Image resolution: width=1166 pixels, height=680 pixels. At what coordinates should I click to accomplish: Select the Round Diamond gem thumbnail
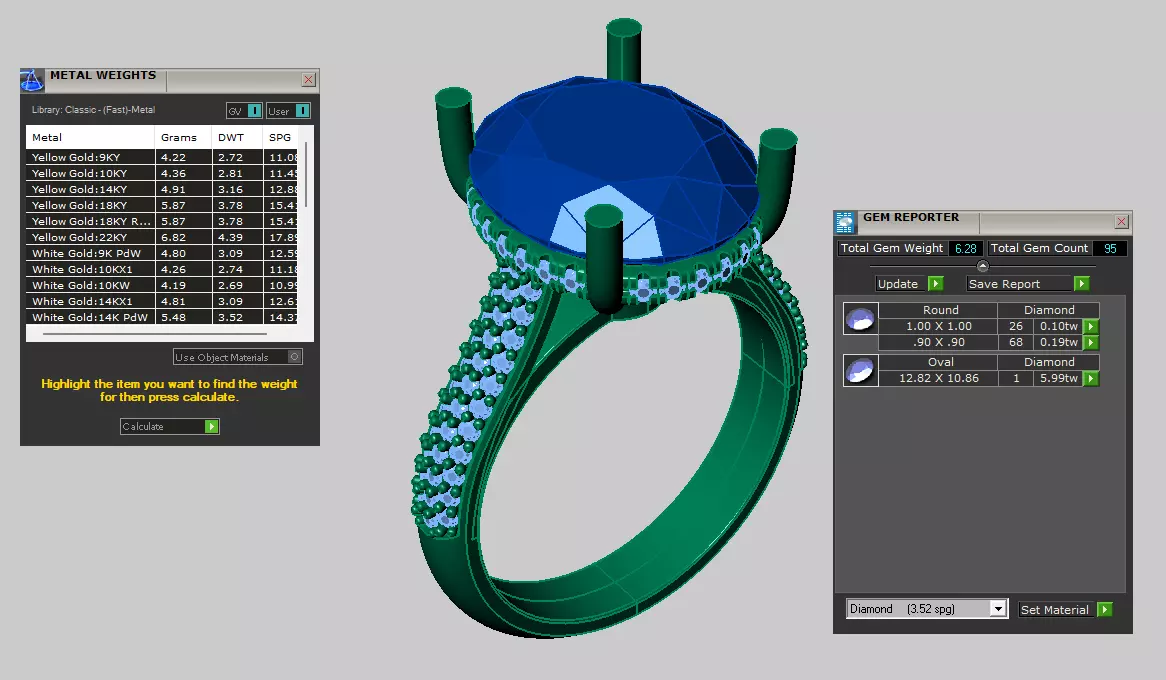coord(860,318)
